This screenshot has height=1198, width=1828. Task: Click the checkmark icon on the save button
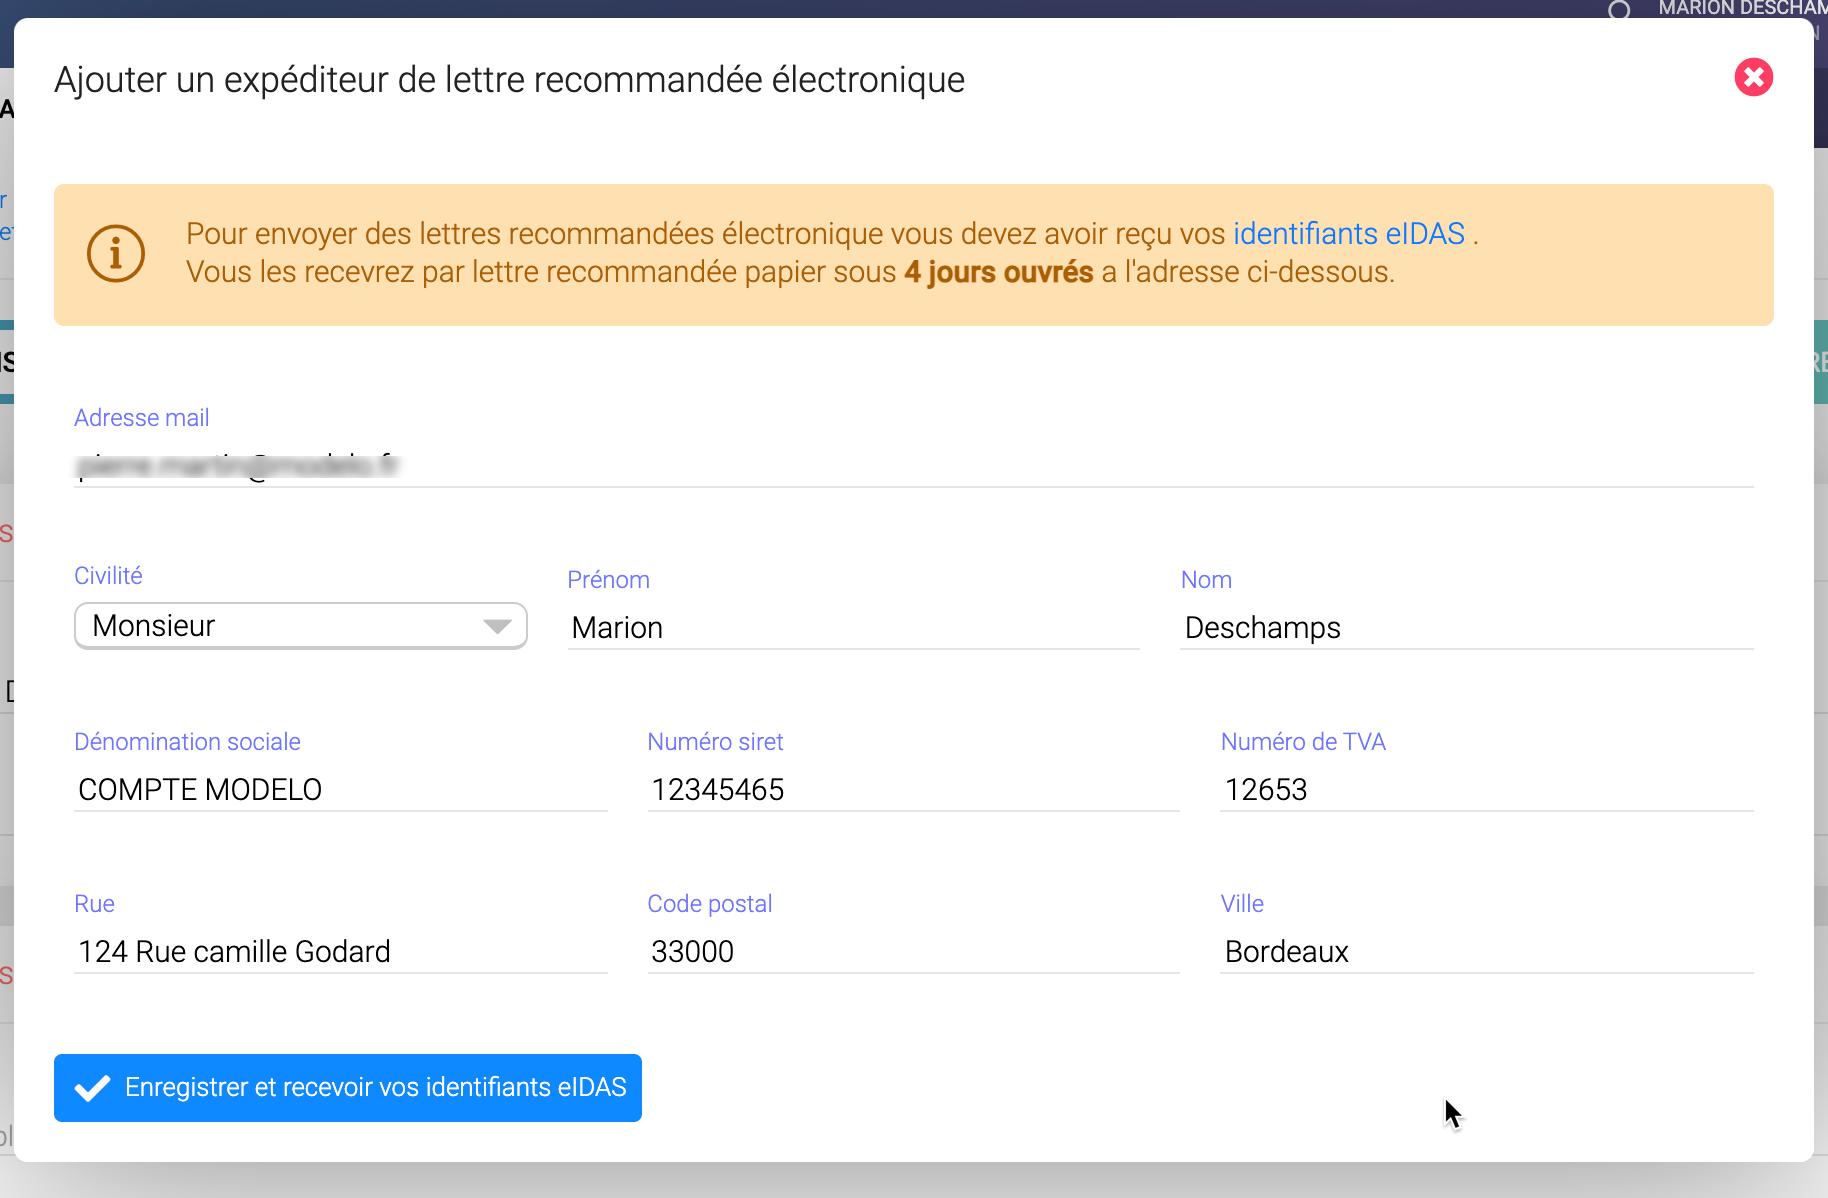point(93,1088)
